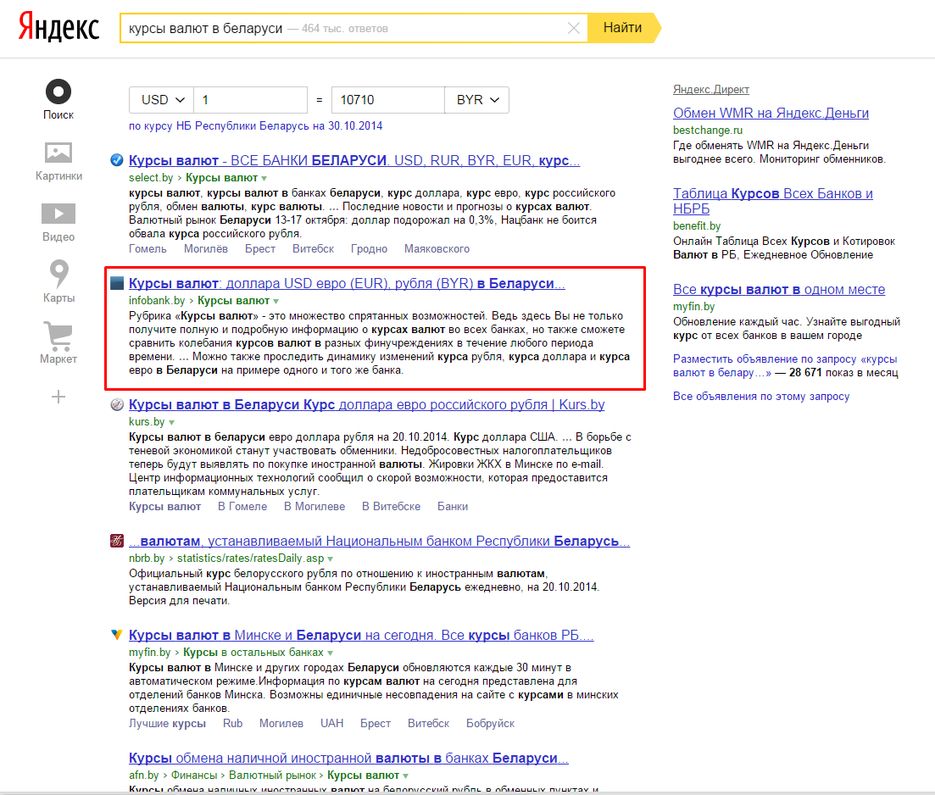Open Картинки image search icon
Image resolution: width=935 pixels, height=795 pixels.
click(58, 153)
